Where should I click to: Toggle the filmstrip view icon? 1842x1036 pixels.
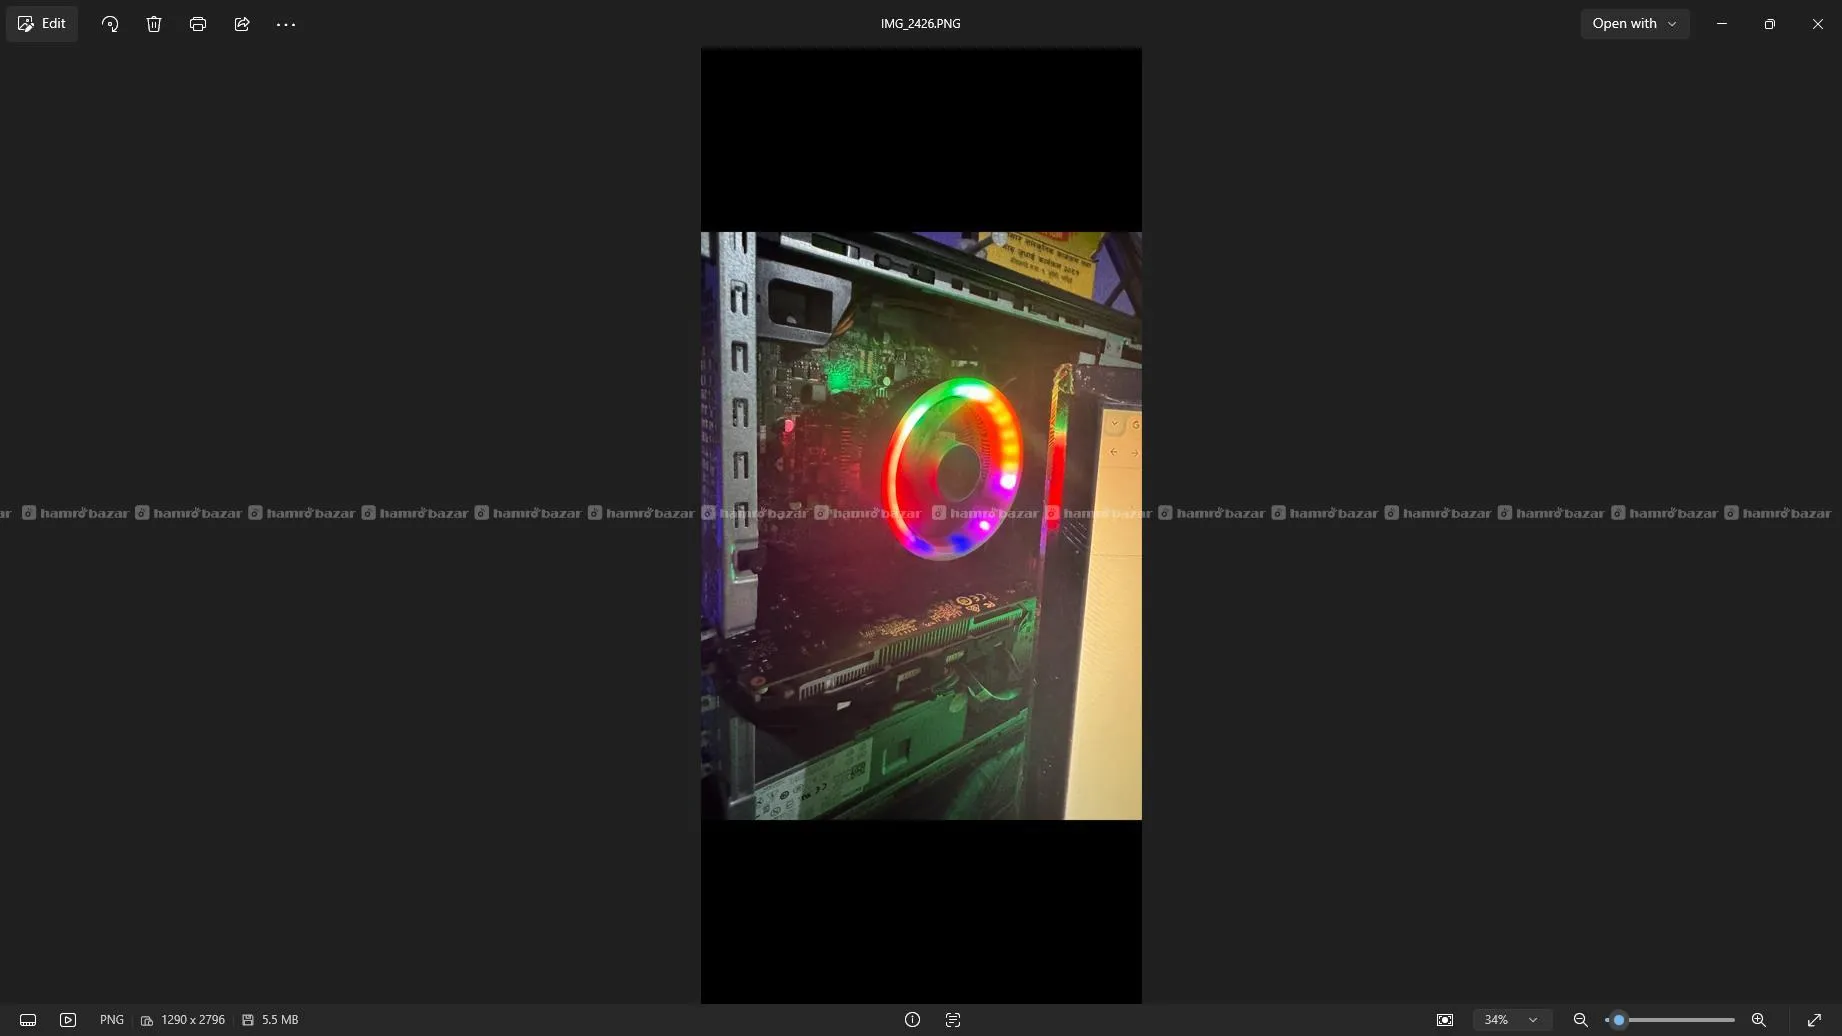click(28, 1020)
